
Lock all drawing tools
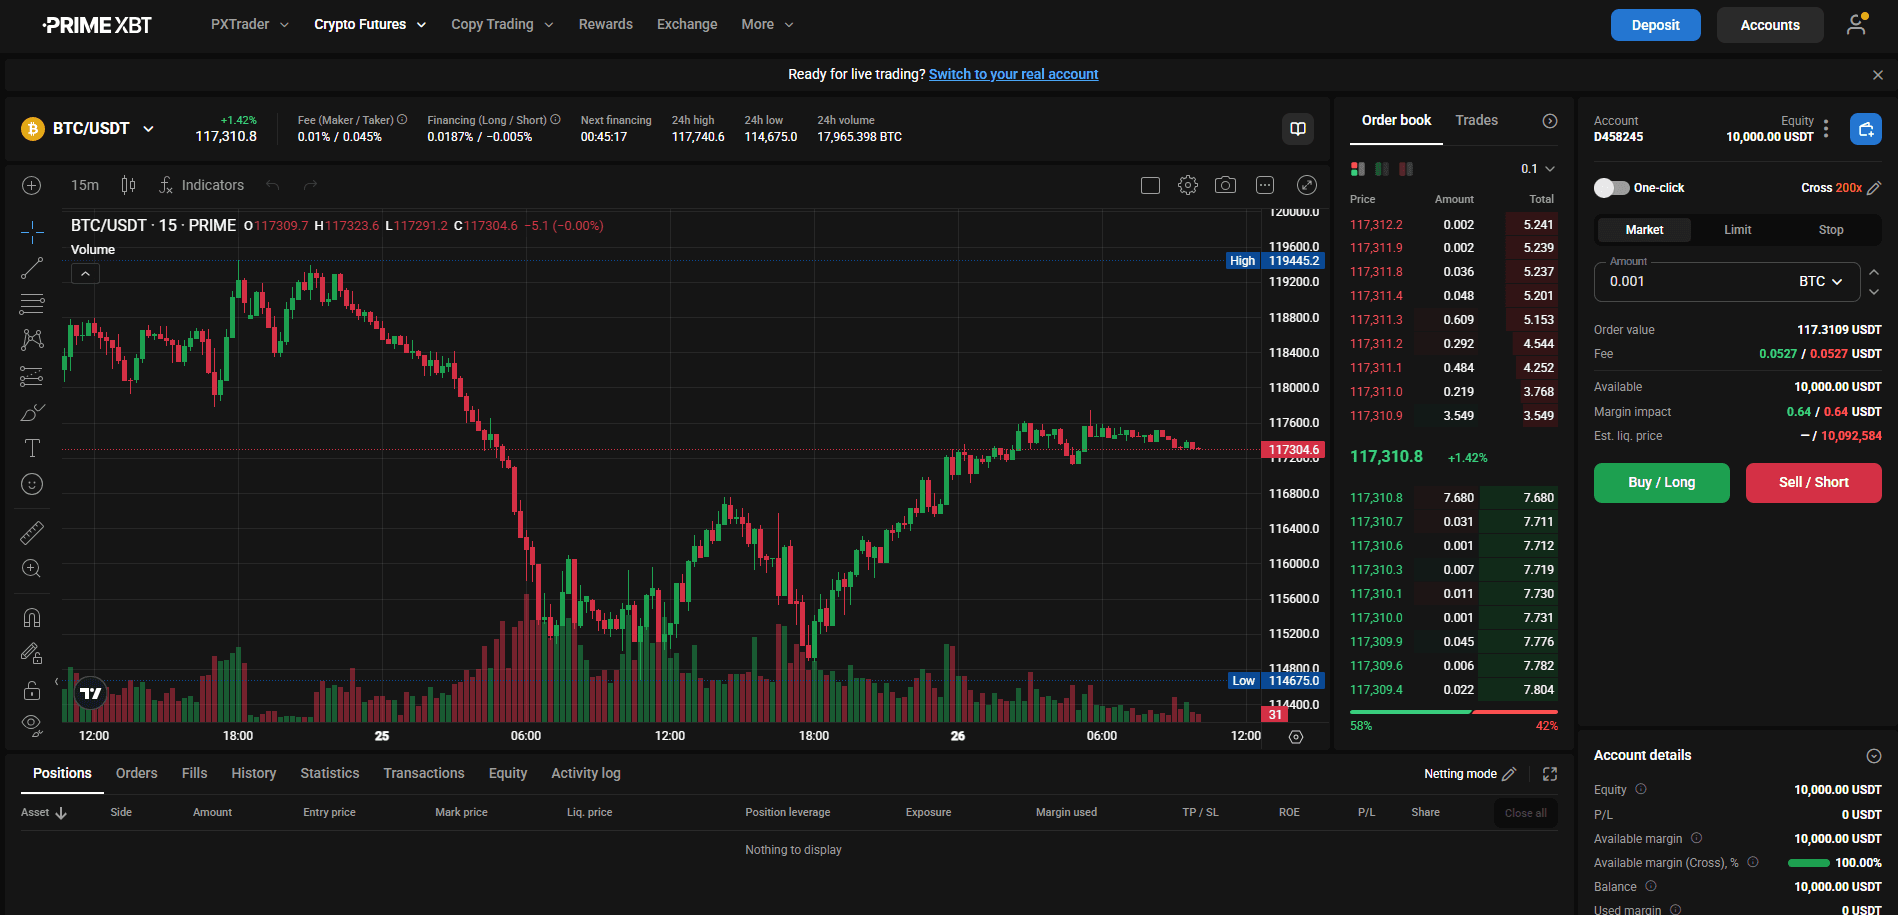pos(32,690)
